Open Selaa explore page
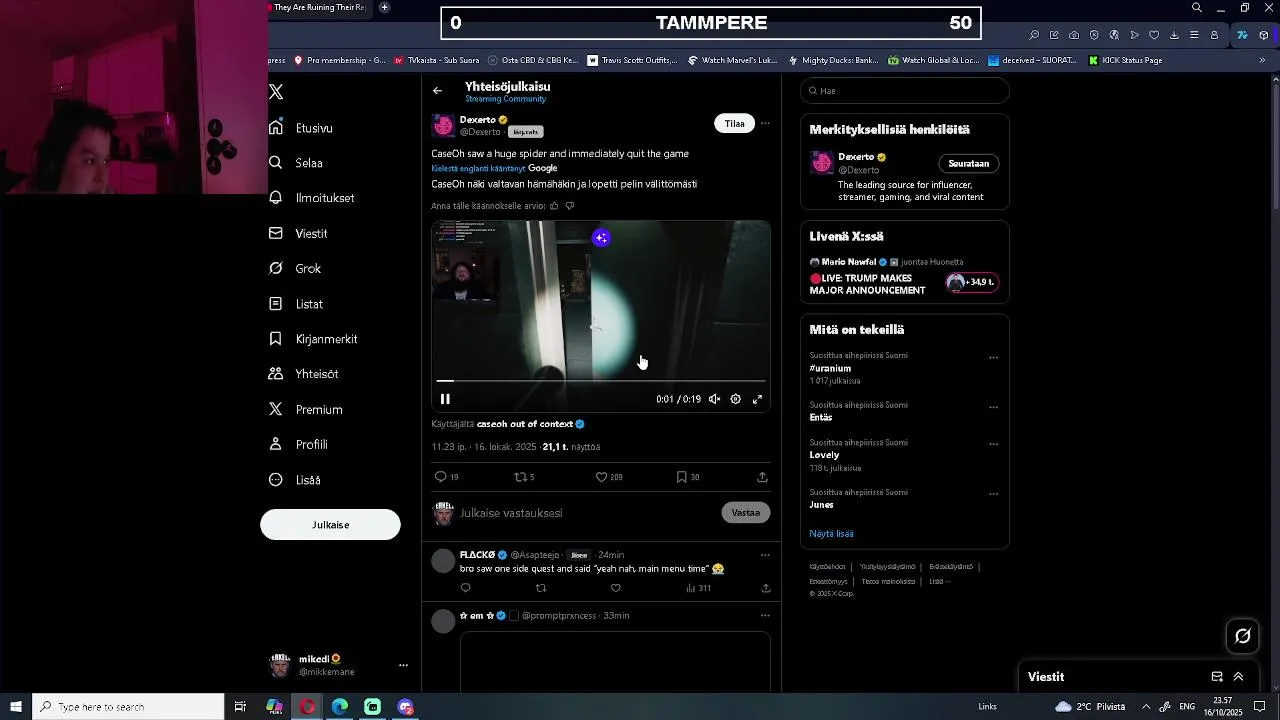 click(x=296, y=163)
